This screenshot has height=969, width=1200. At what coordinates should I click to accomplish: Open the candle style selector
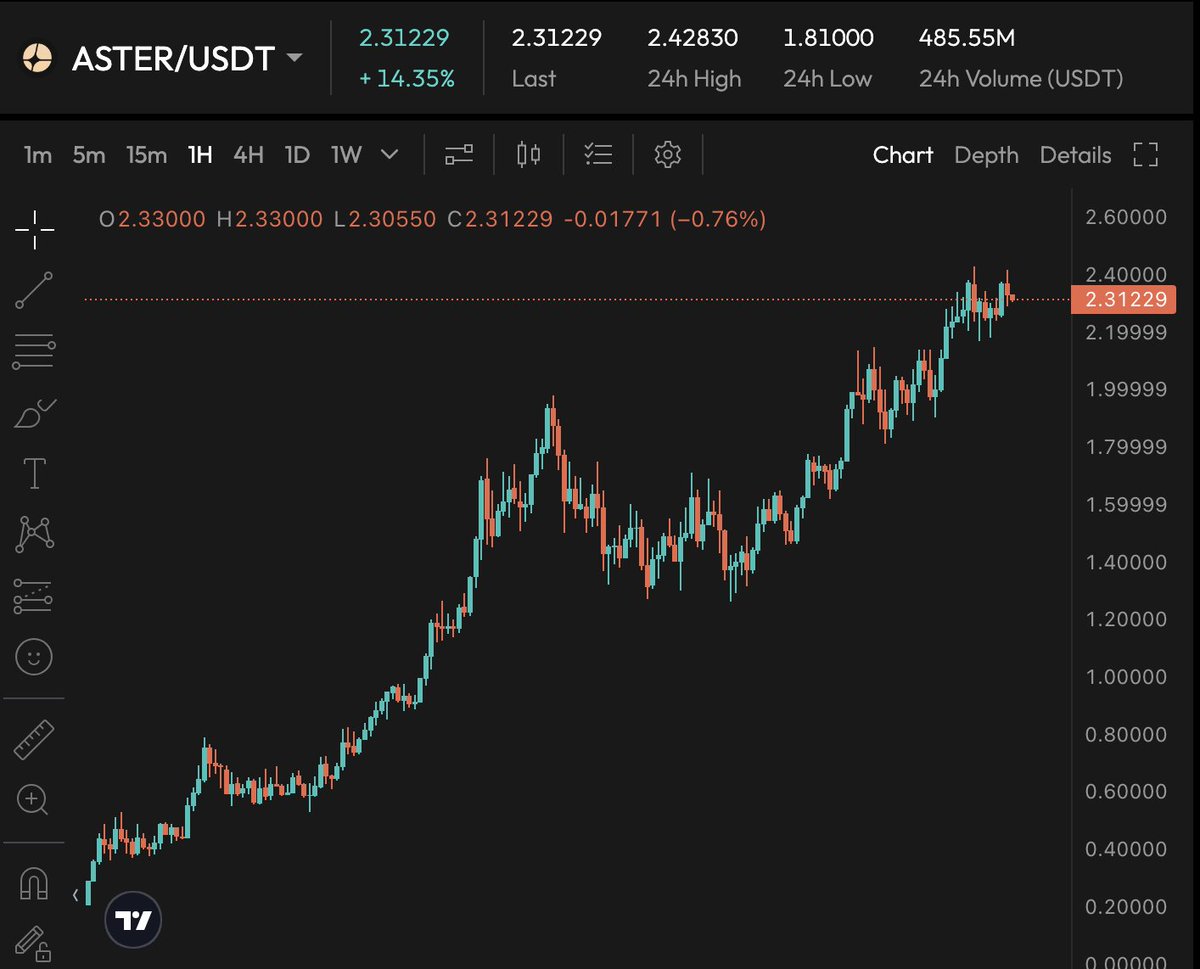click(527, 155)
